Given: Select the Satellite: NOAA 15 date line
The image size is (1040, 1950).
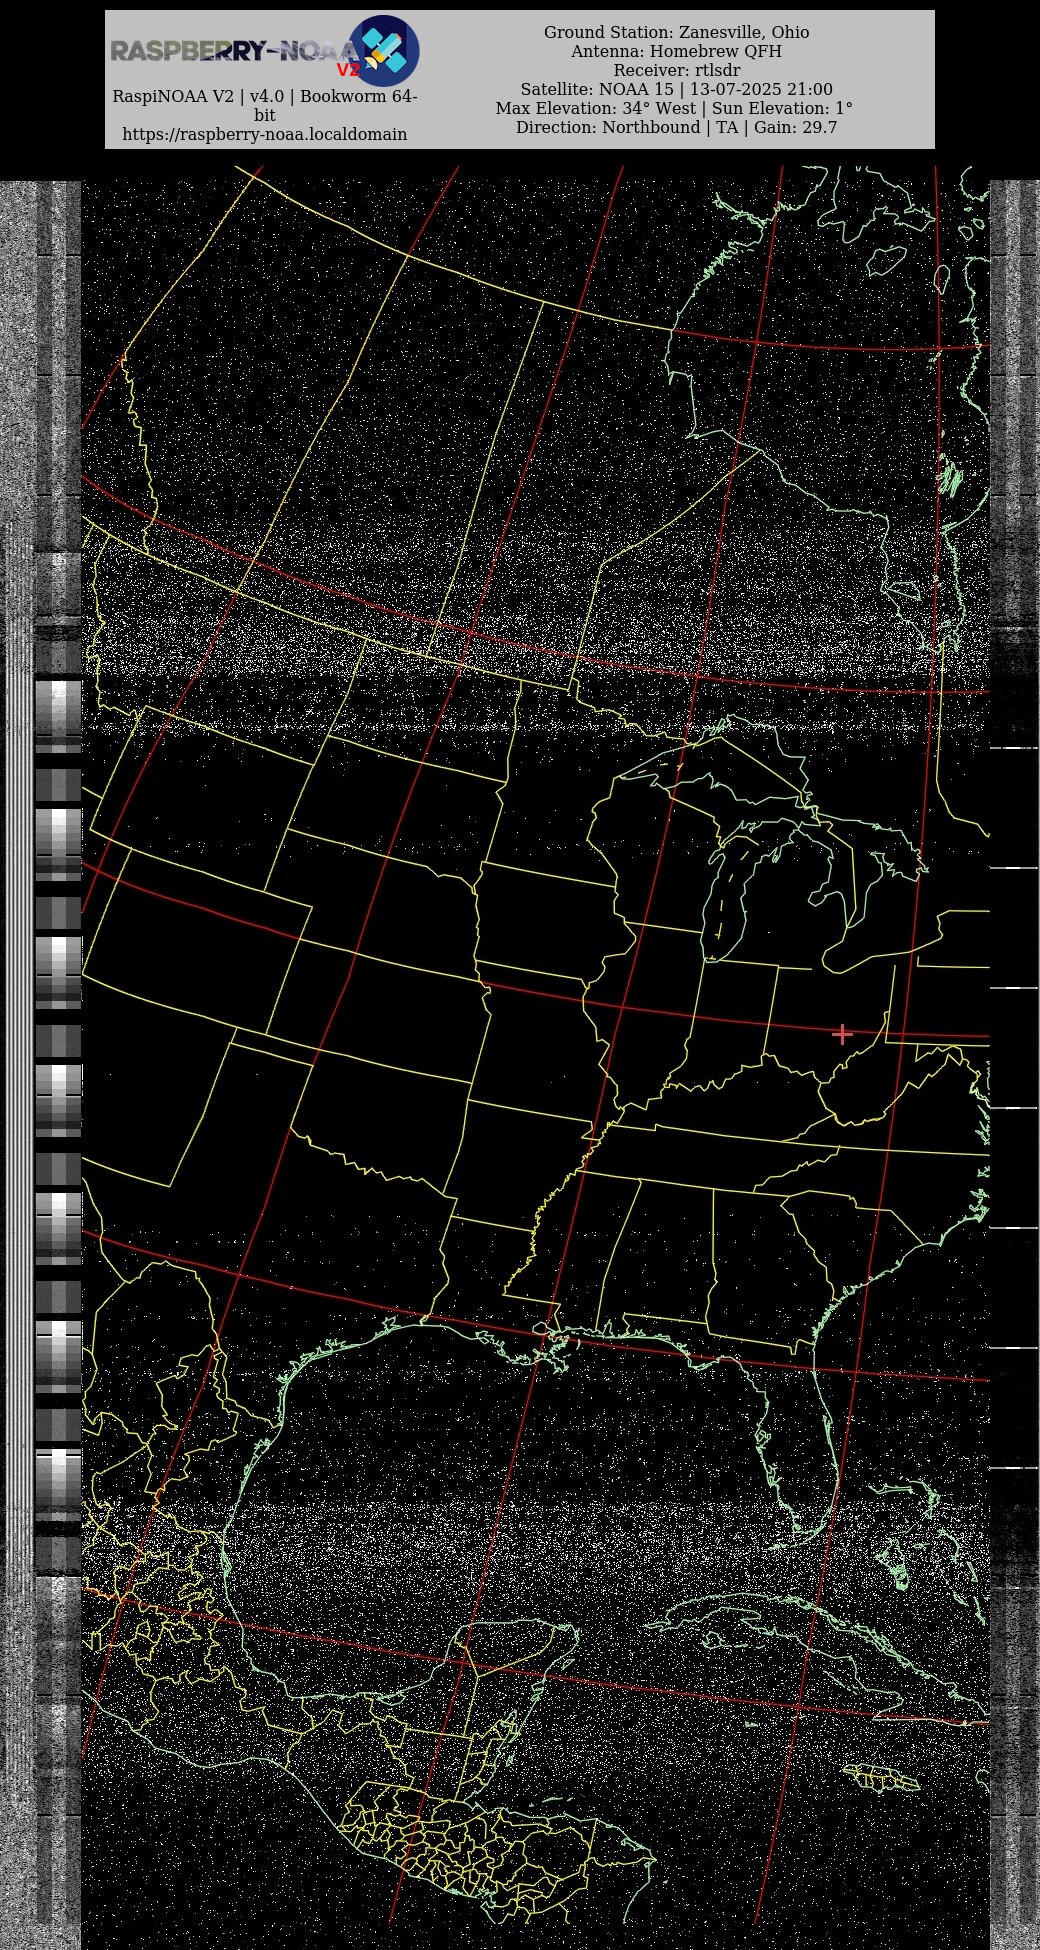Looking at the screenshot, I should point(676,89).
